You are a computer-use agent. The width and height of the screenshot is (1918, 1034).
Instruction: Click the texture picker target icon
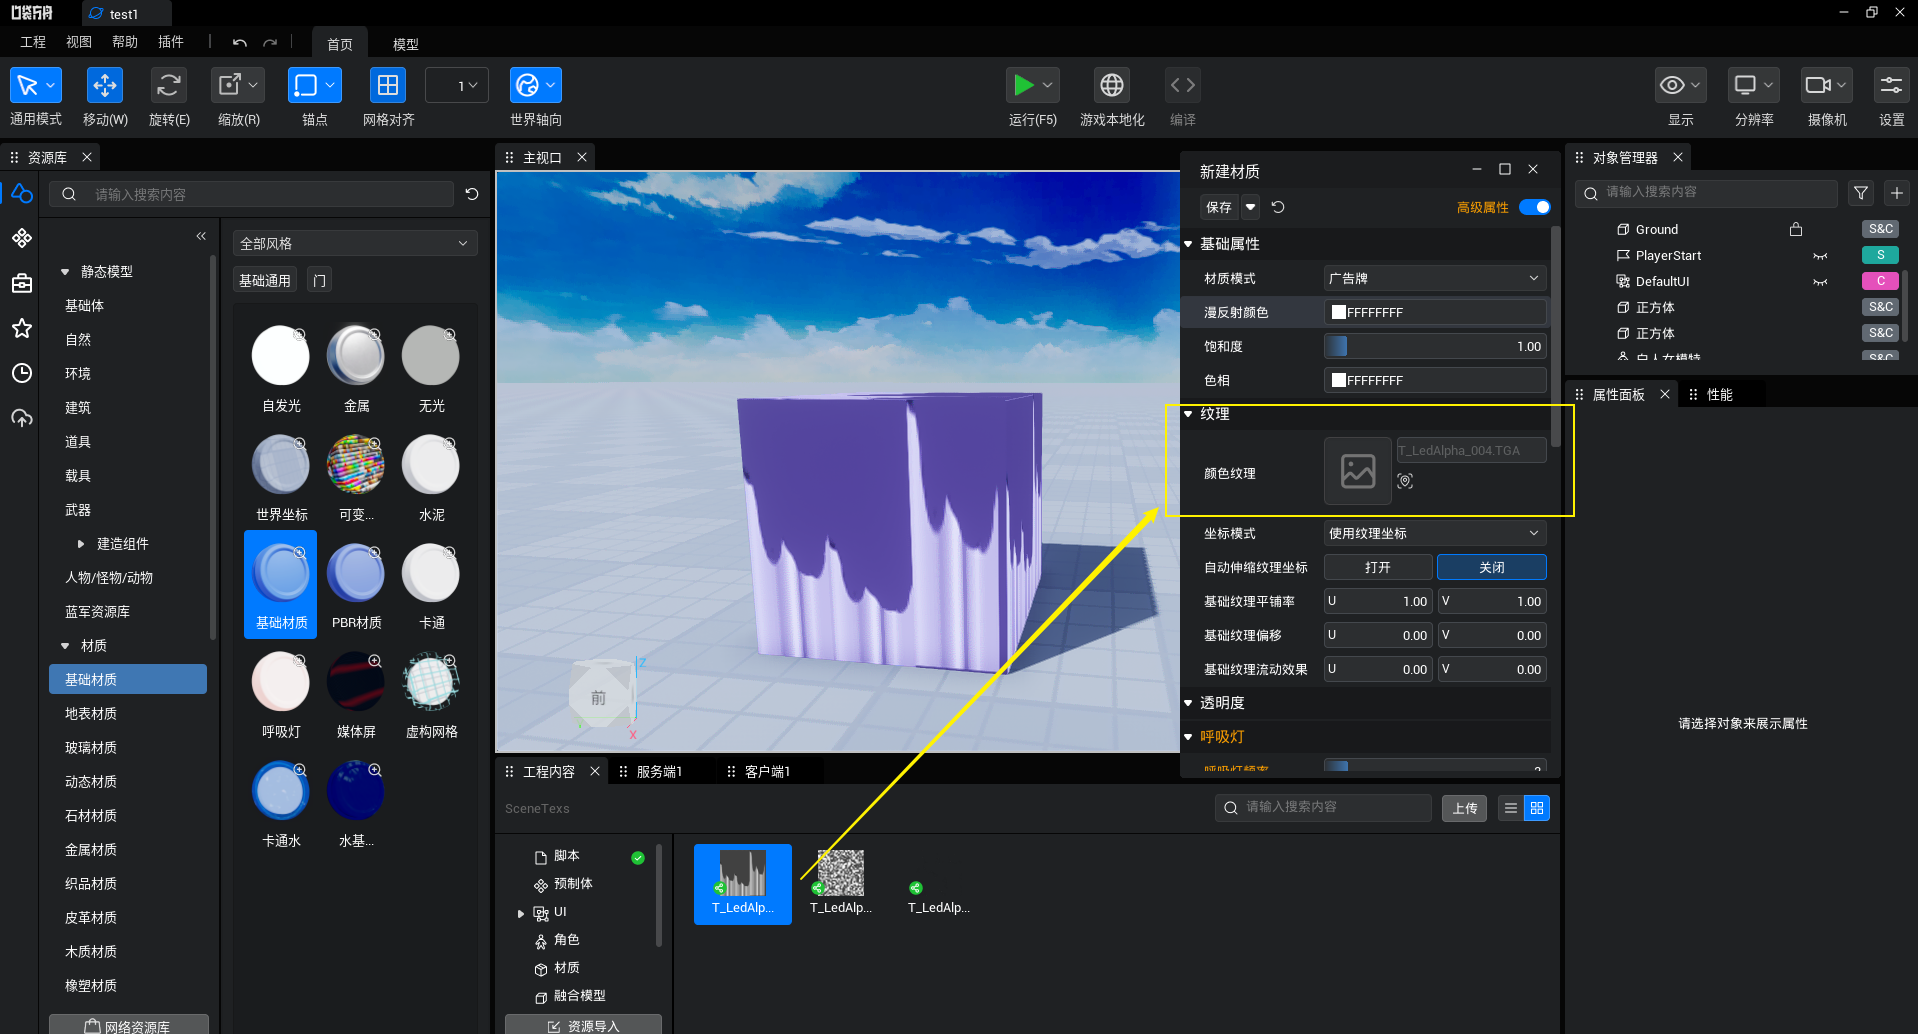point(1405,481)
